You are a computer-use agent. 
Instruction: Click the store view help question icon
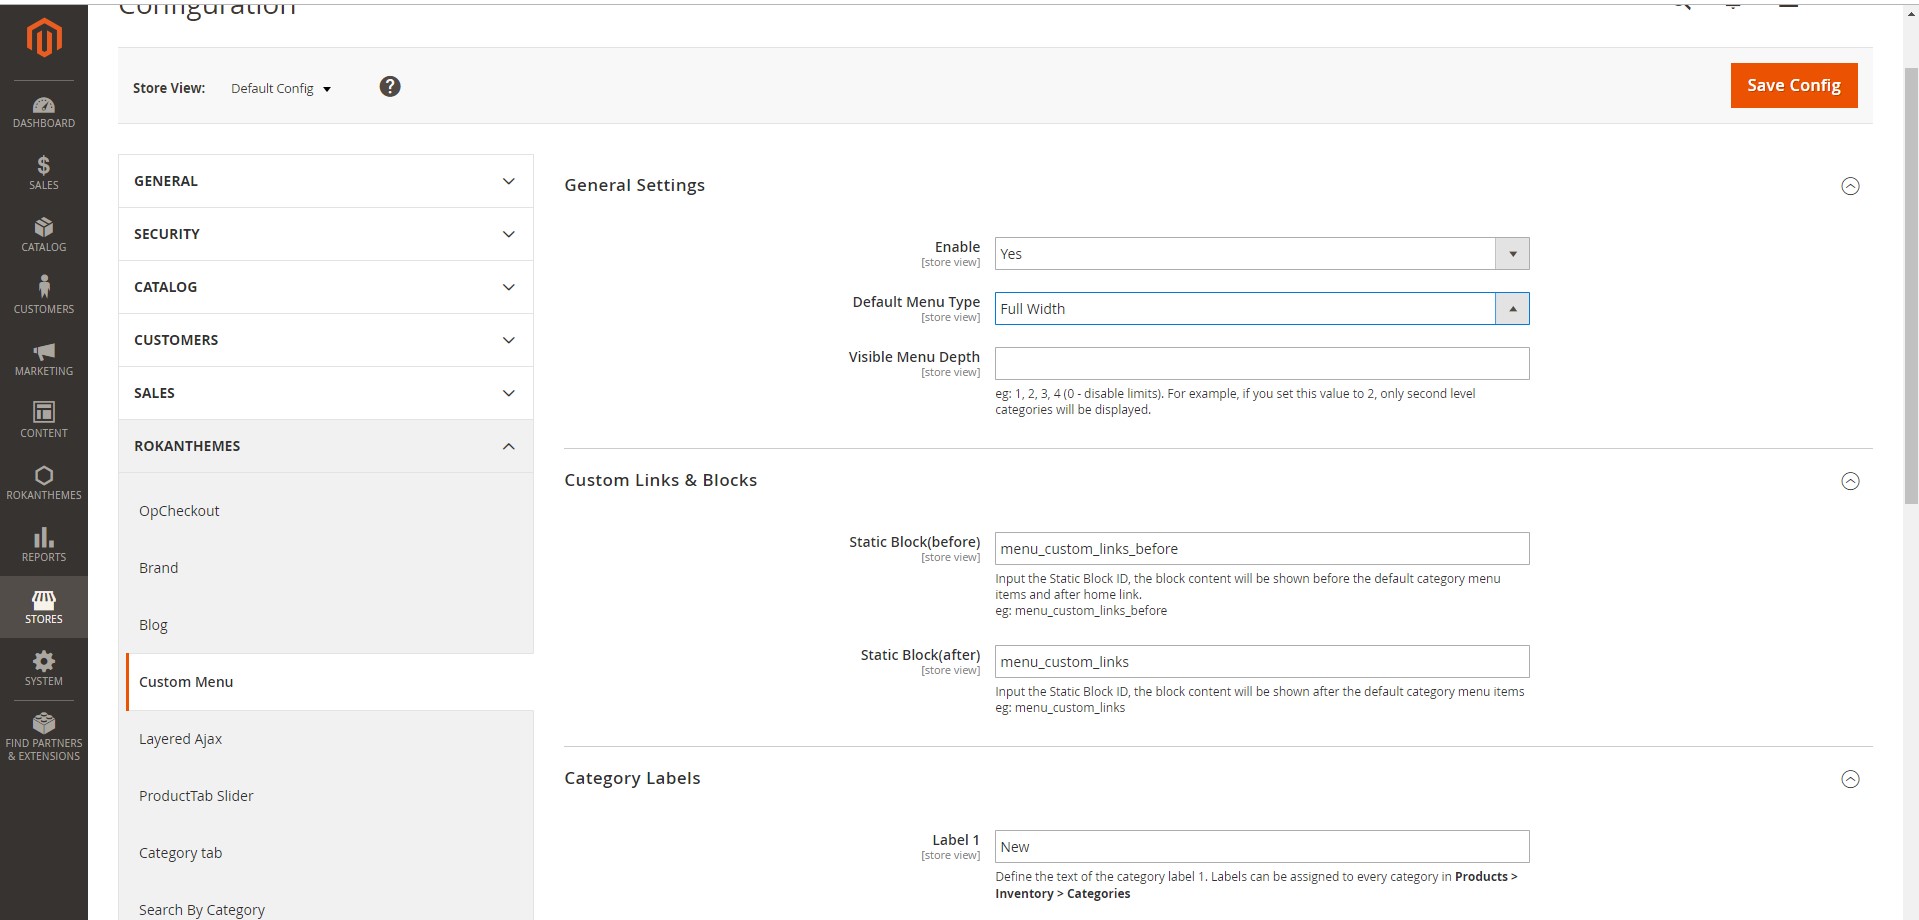(x=390, y=87)
